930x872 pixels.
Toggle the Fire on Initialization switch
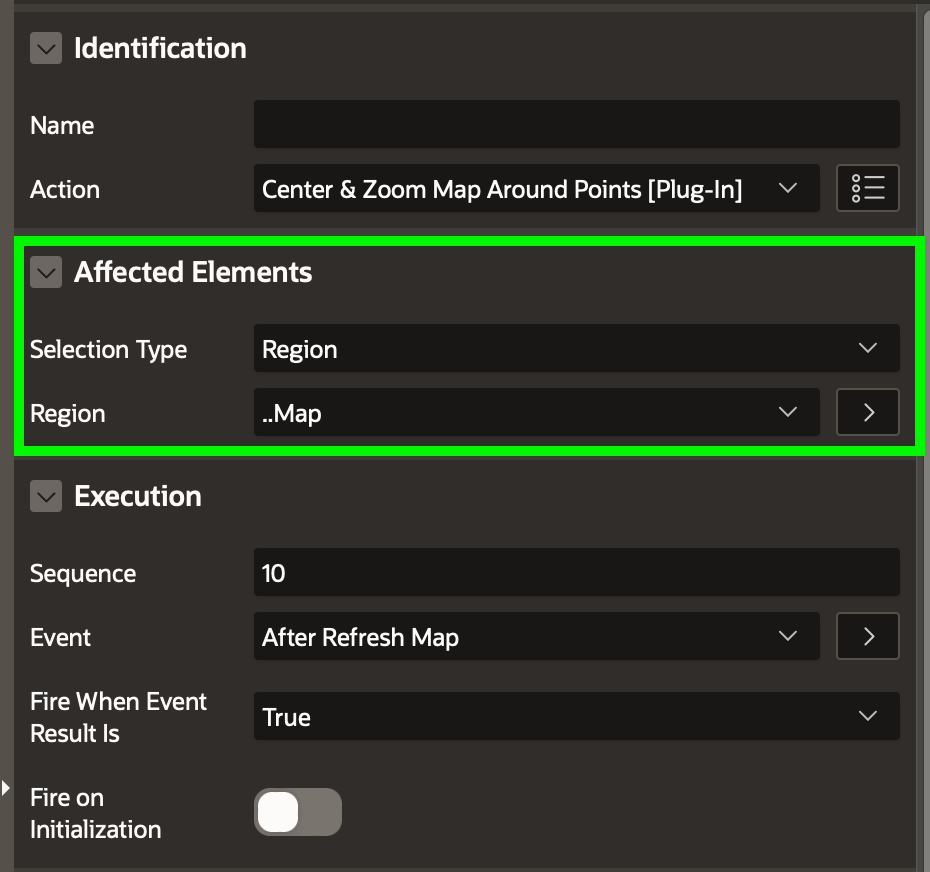click(298, 812)
